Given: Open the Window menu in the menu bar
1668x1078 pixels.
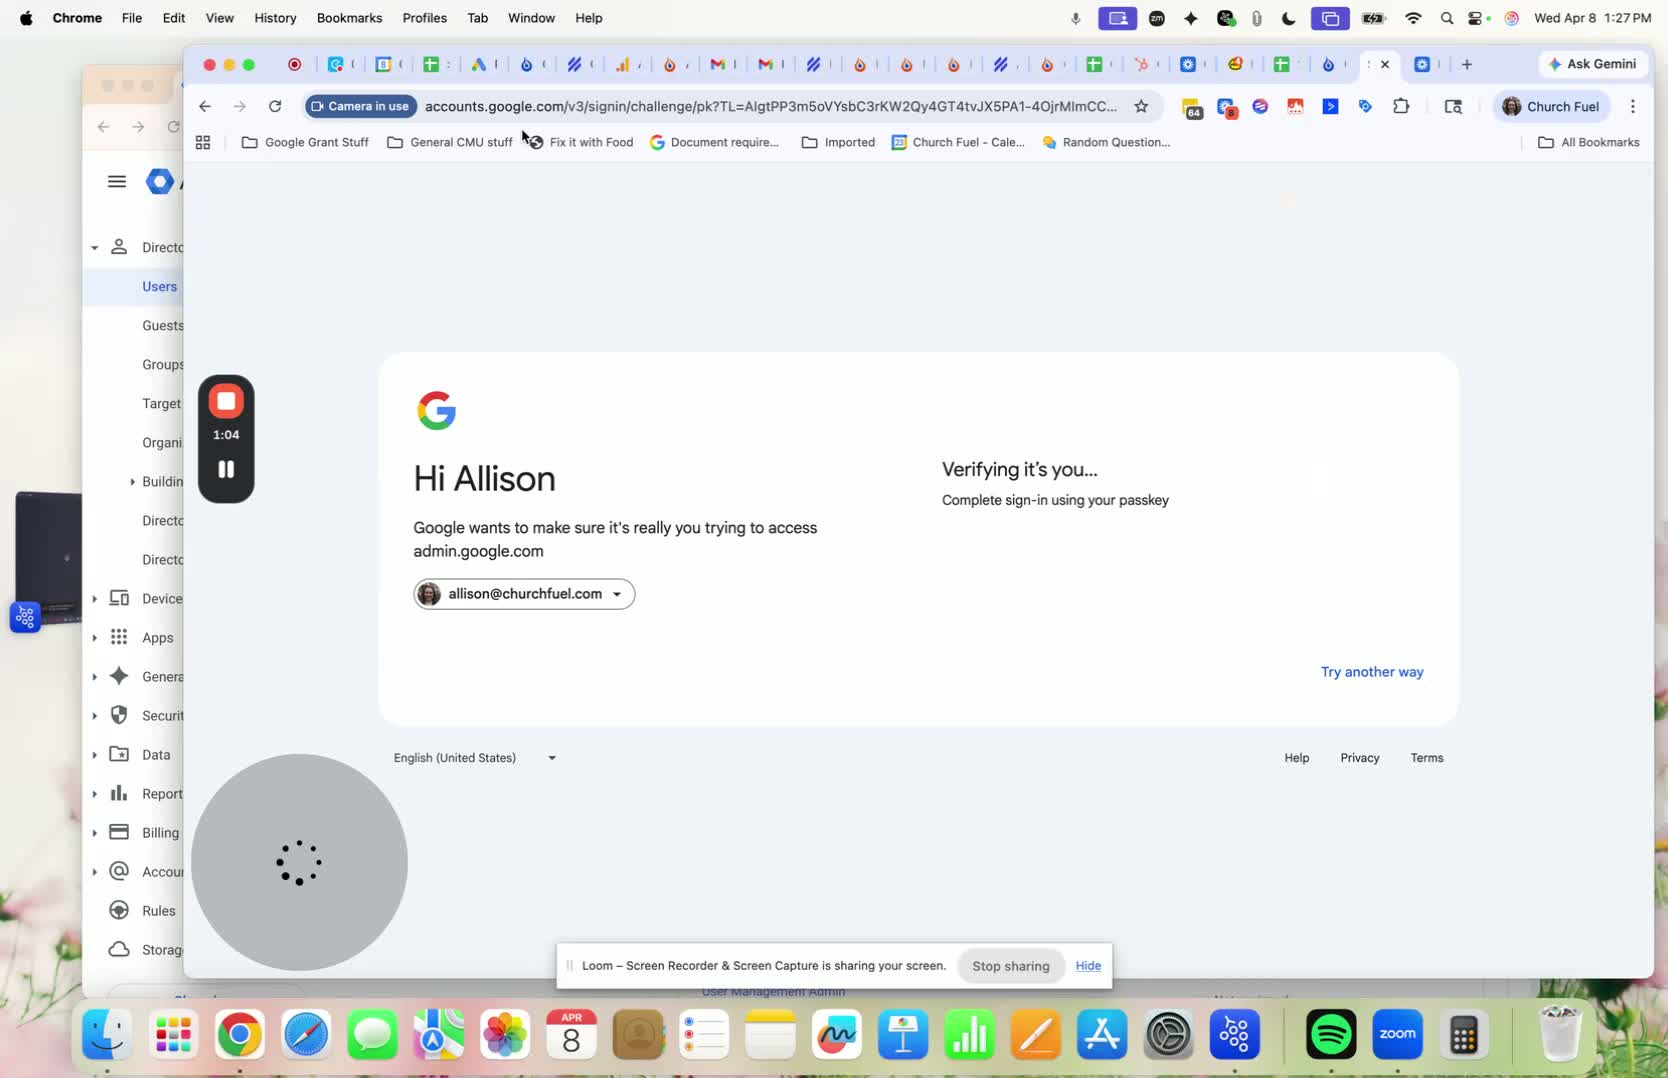Looking at the screenshot, I should pyautogui.click(x=531, y=18).
